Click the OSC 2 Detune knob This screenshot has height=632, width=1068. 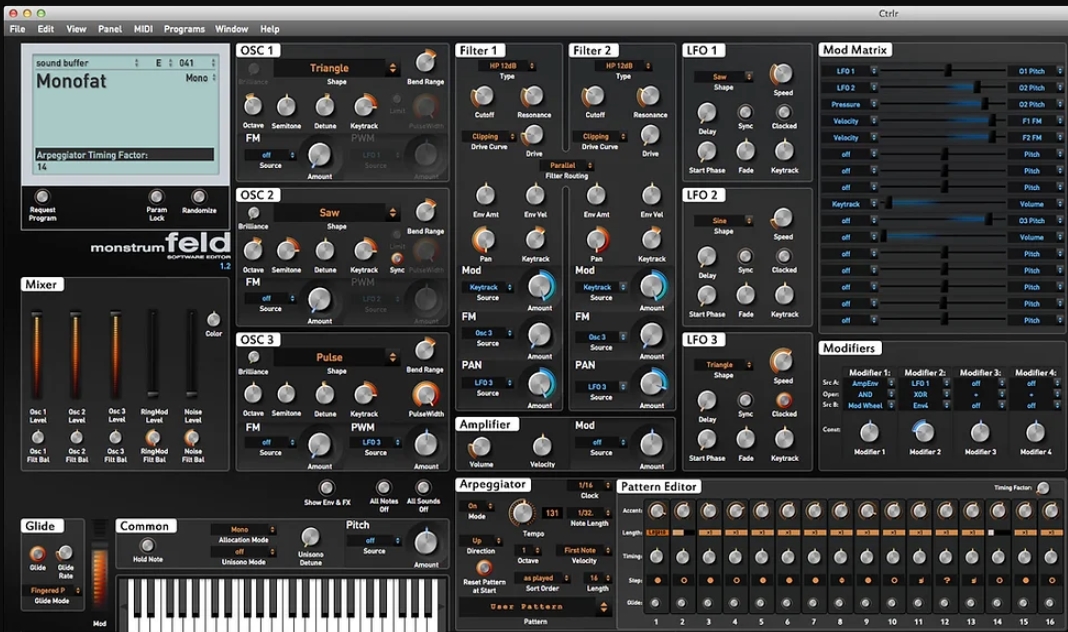coord(325,250)
